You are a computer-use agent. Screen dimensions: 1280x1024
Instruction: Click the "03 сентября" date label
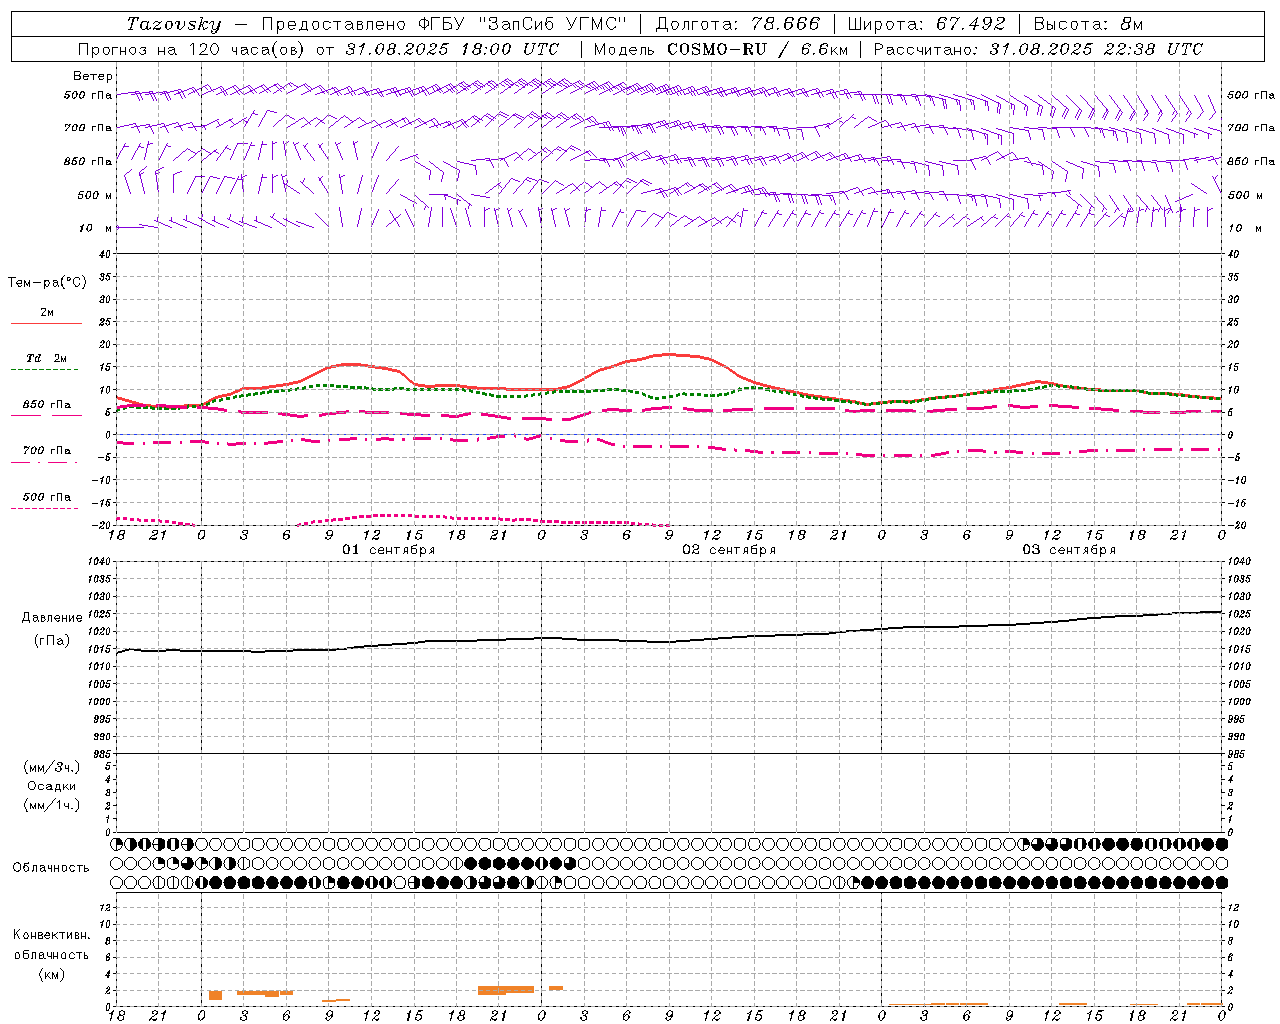point(1069,550)
